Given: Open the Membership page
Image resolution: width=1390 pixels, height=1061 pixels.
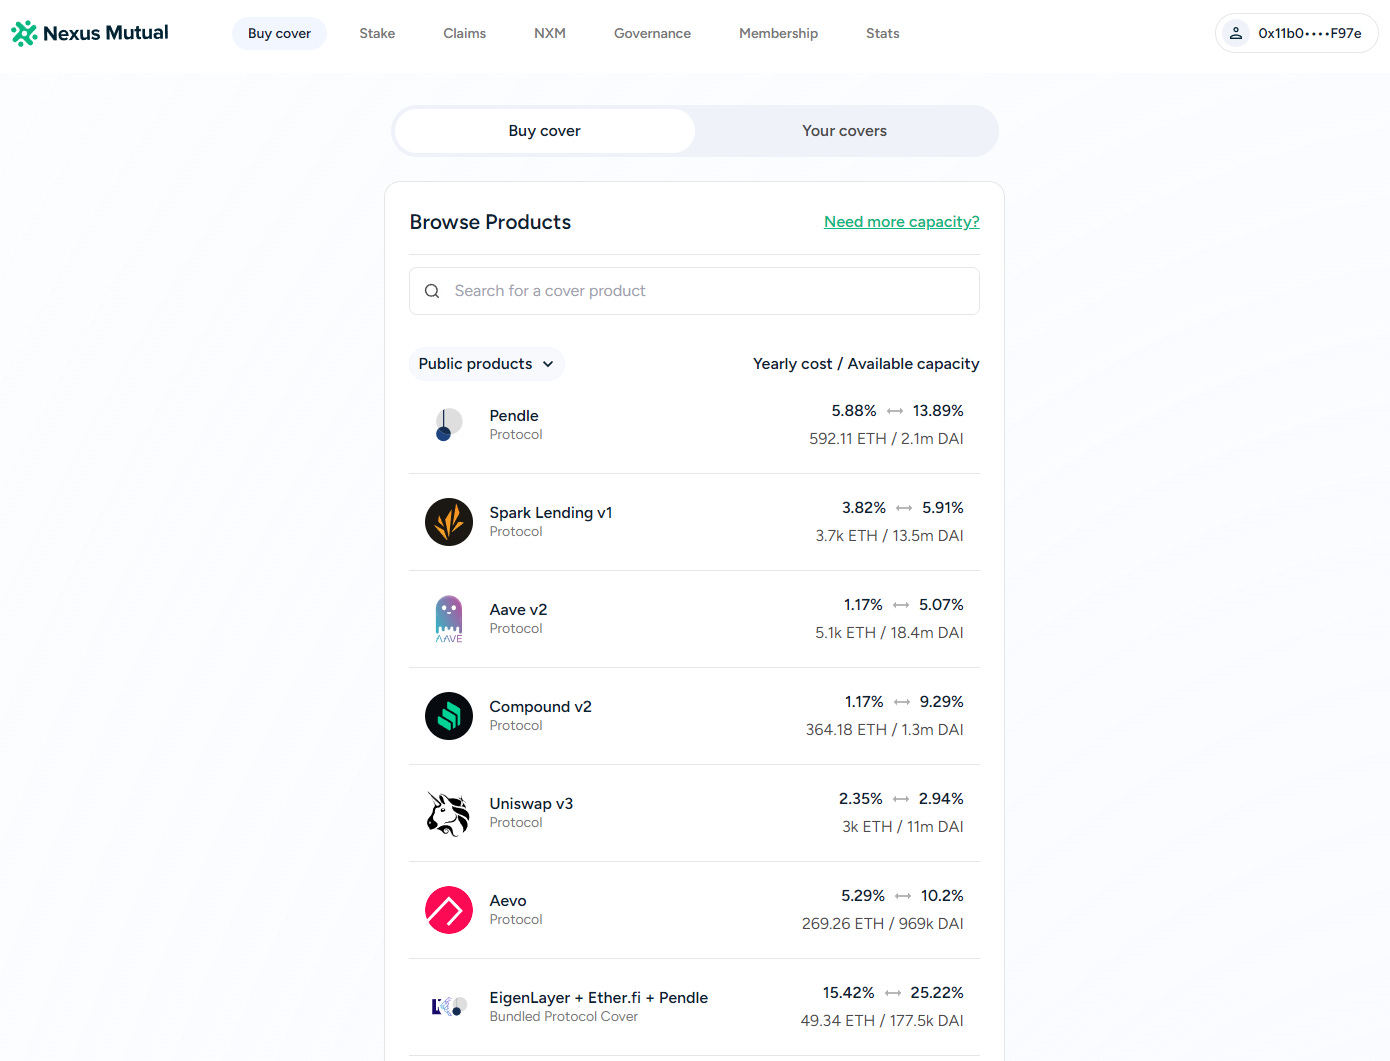Looking at the screenshot, I should coord(778,33).
